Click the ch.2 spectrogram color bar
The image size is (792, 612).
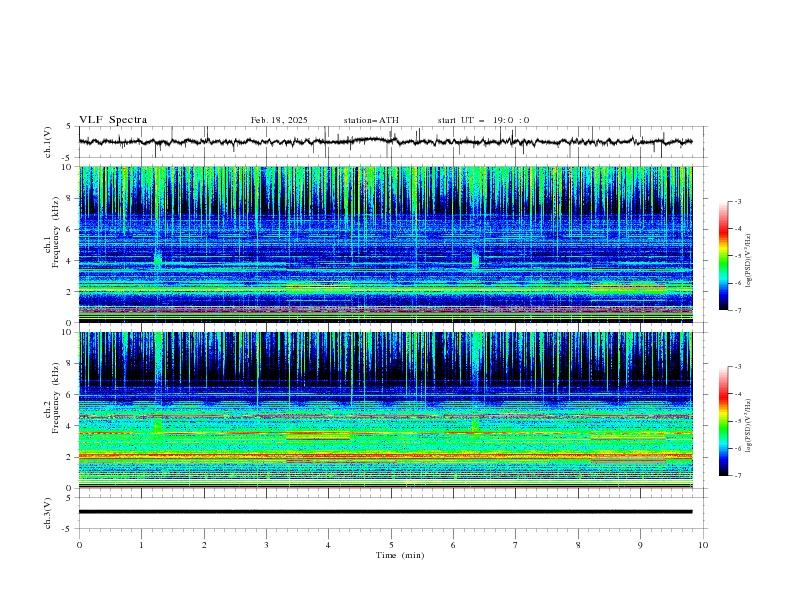pos(724,421)
